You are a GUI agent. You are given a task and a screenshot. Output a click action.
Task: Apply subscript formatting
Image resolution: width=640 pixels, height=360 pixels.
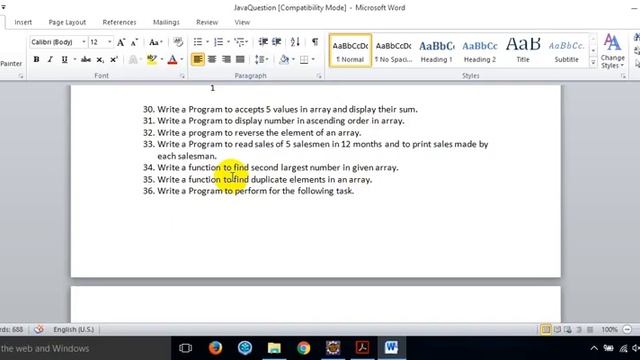(x=100, y=60)
